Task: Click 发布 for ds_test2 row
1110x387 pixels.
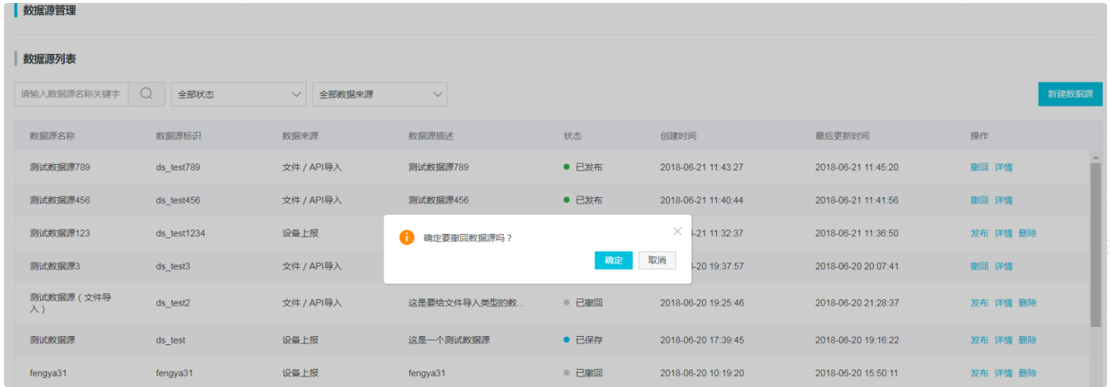Action: (979, 303)
